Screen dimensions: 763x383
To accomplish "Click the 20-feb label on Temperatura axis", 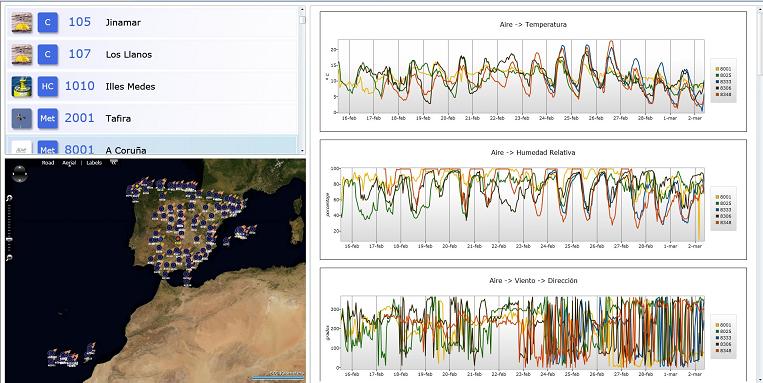I will point(448,118).
